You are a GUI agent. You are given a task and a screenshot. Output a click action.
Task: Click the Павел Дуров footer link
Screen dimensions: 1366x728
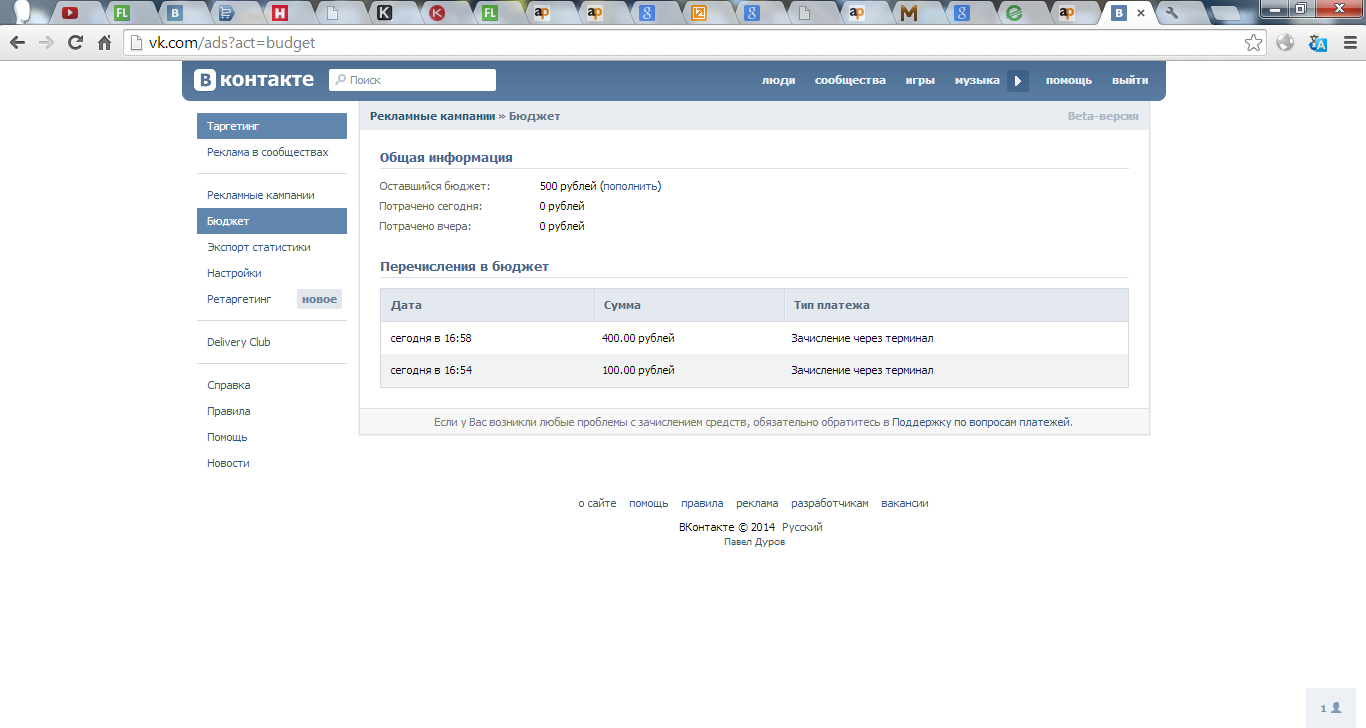point(754,542)
